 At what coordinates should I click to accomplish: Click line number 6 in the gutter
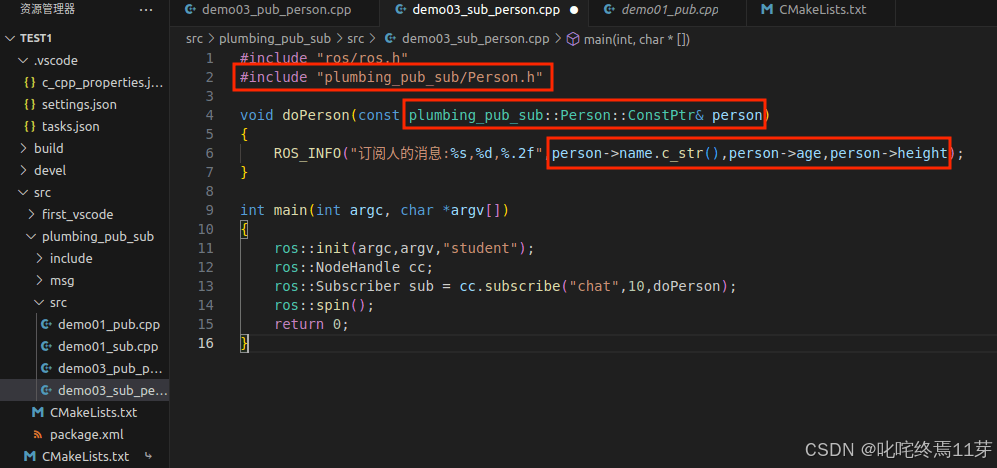[210, 153]
